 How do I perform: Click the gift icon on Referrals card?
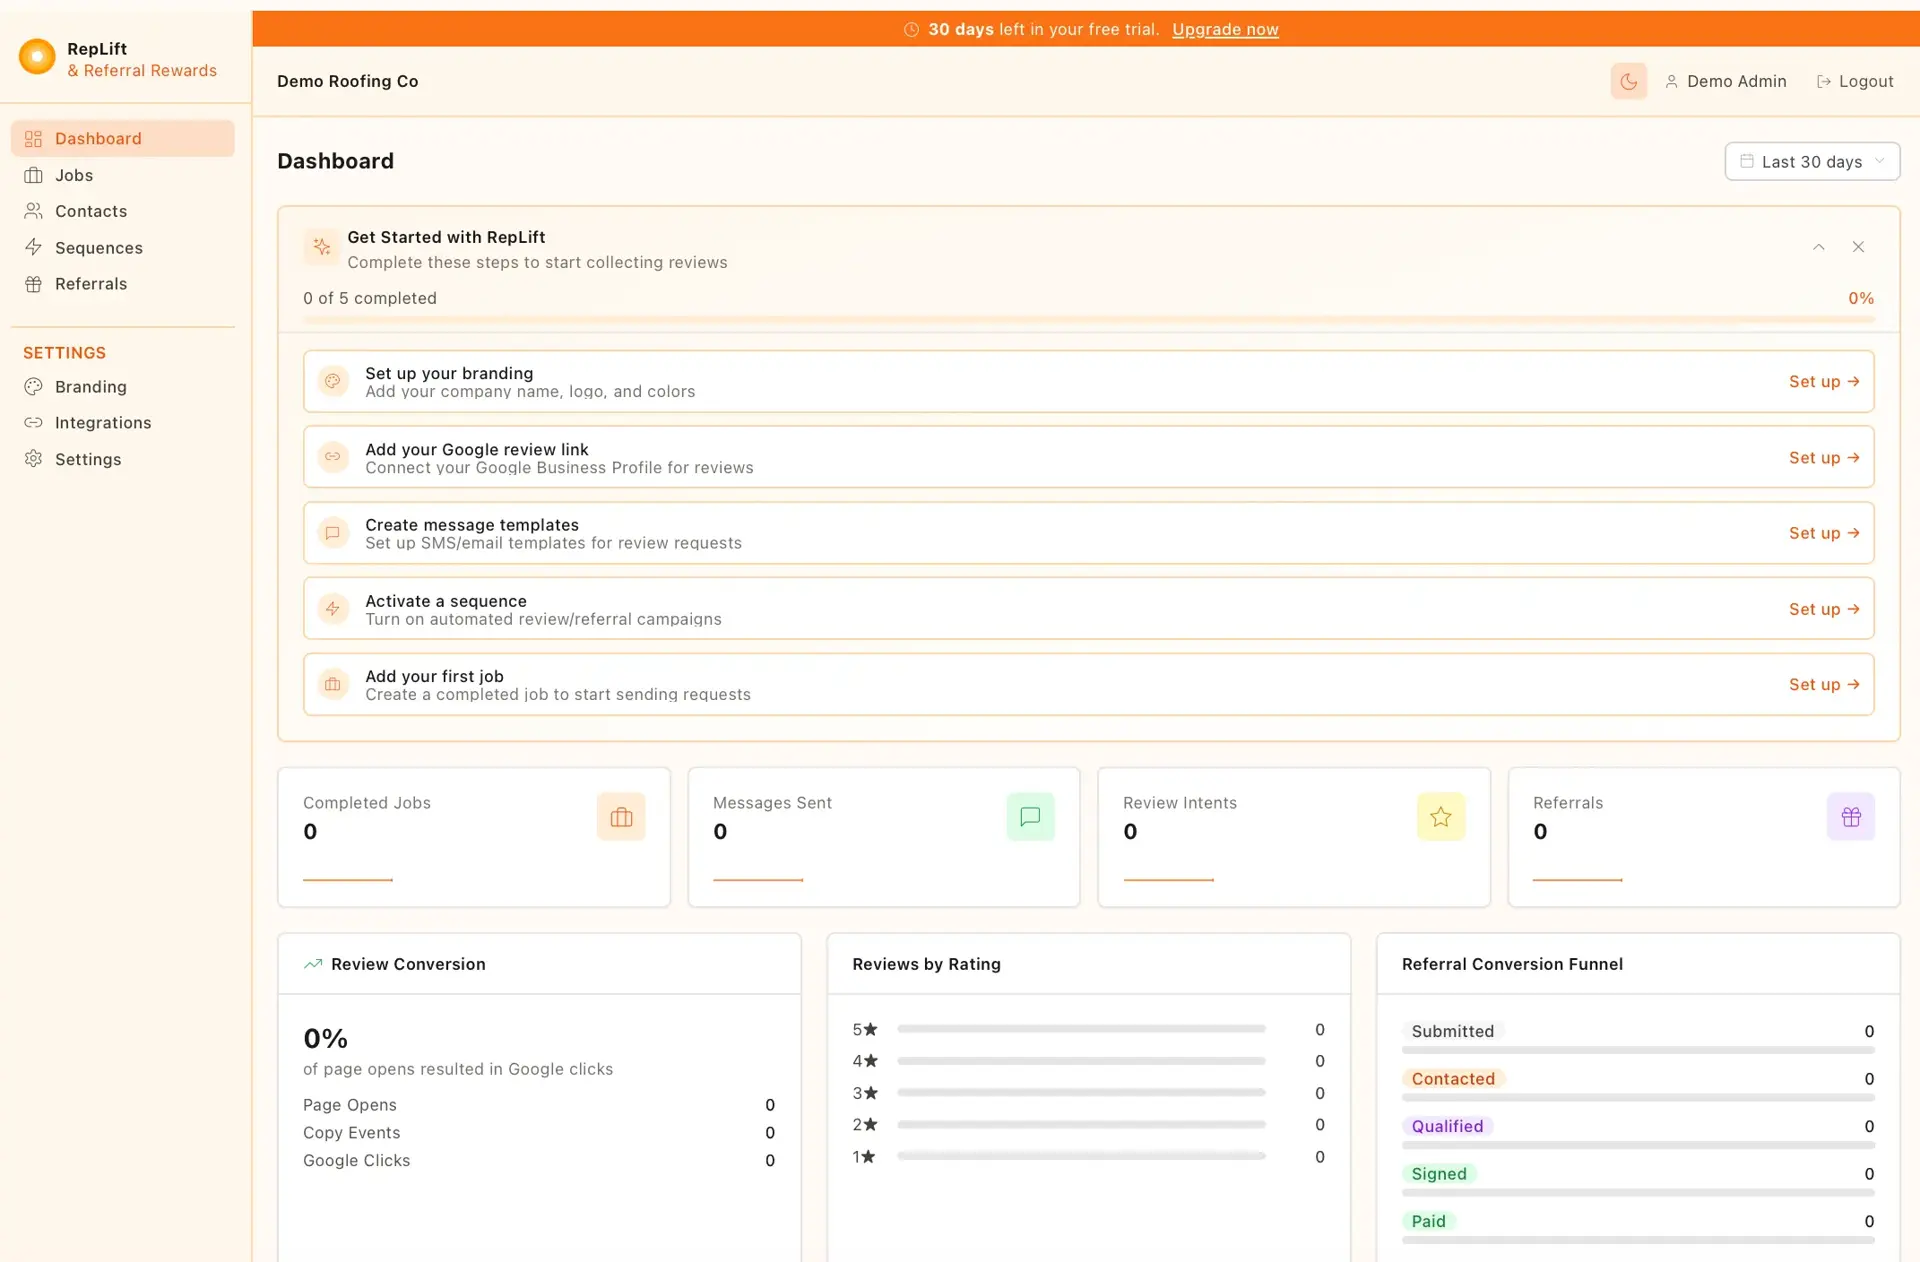click(x=1851, y=817)
